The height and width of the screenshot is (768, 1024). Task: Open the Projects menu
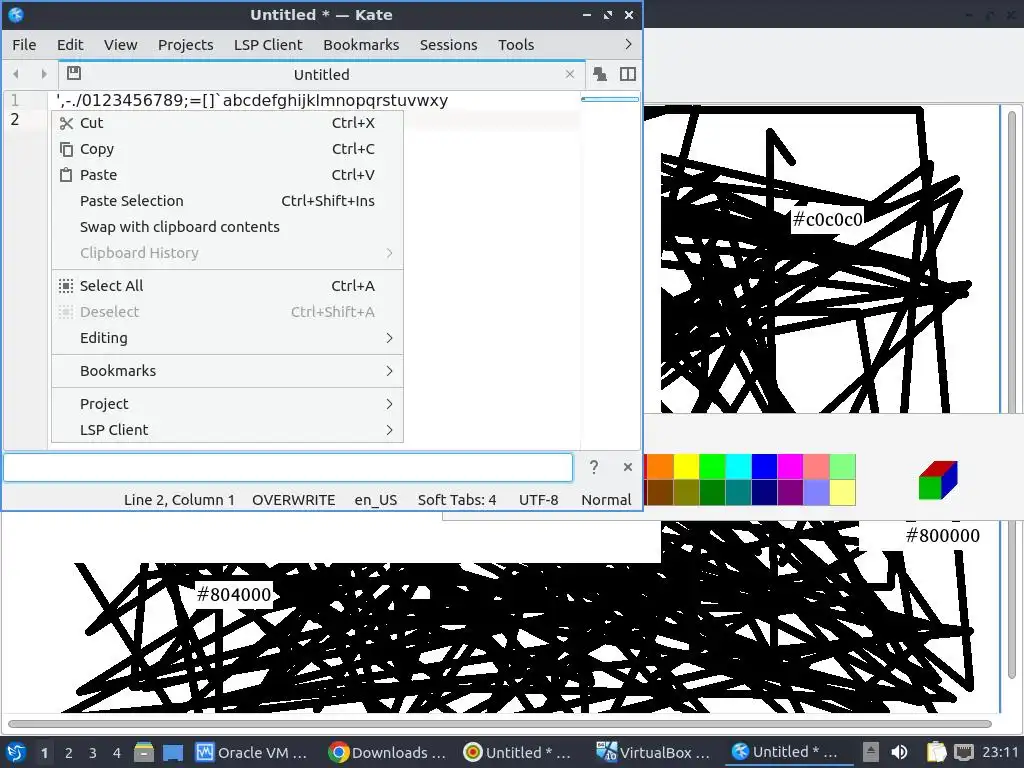click(x=185, y=44)
